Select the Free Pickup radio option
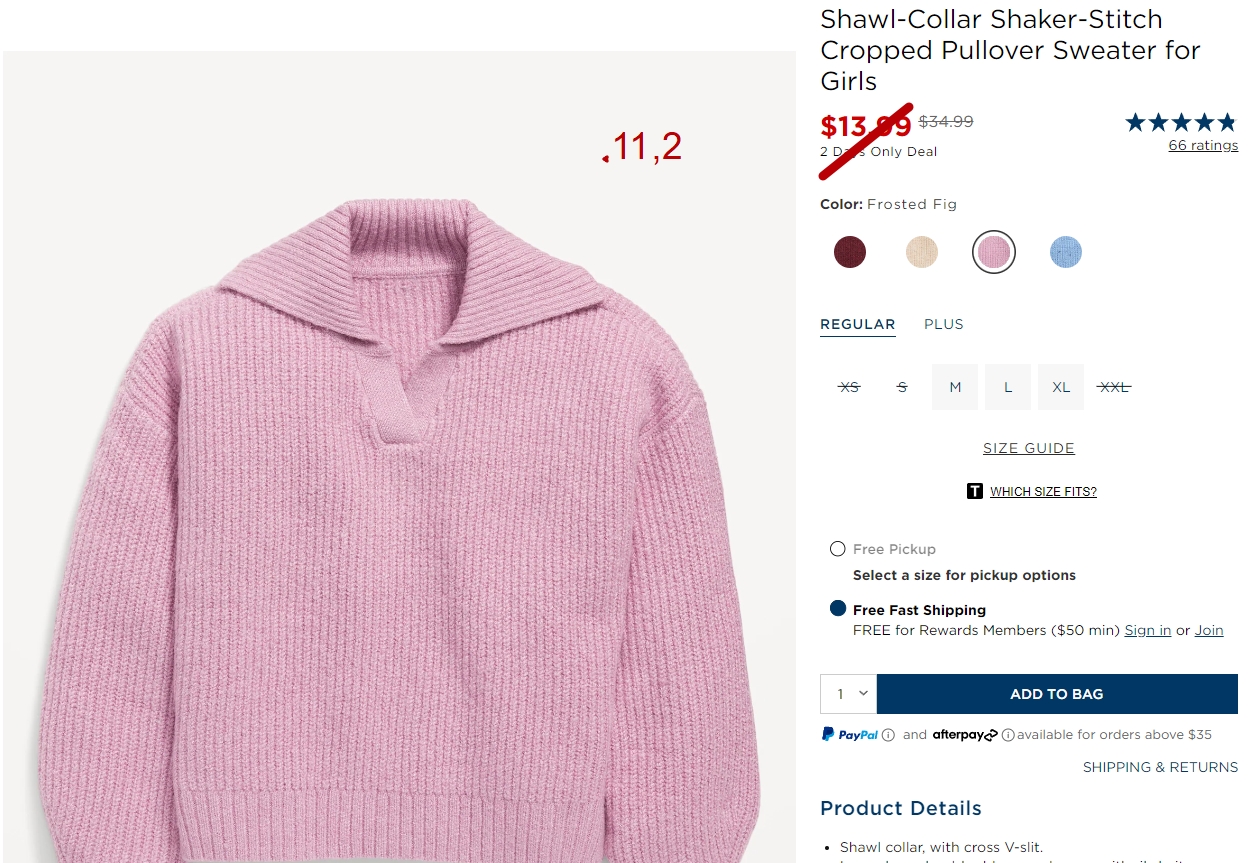Viewport: 1259px width, 863px height. coord(838,549)
